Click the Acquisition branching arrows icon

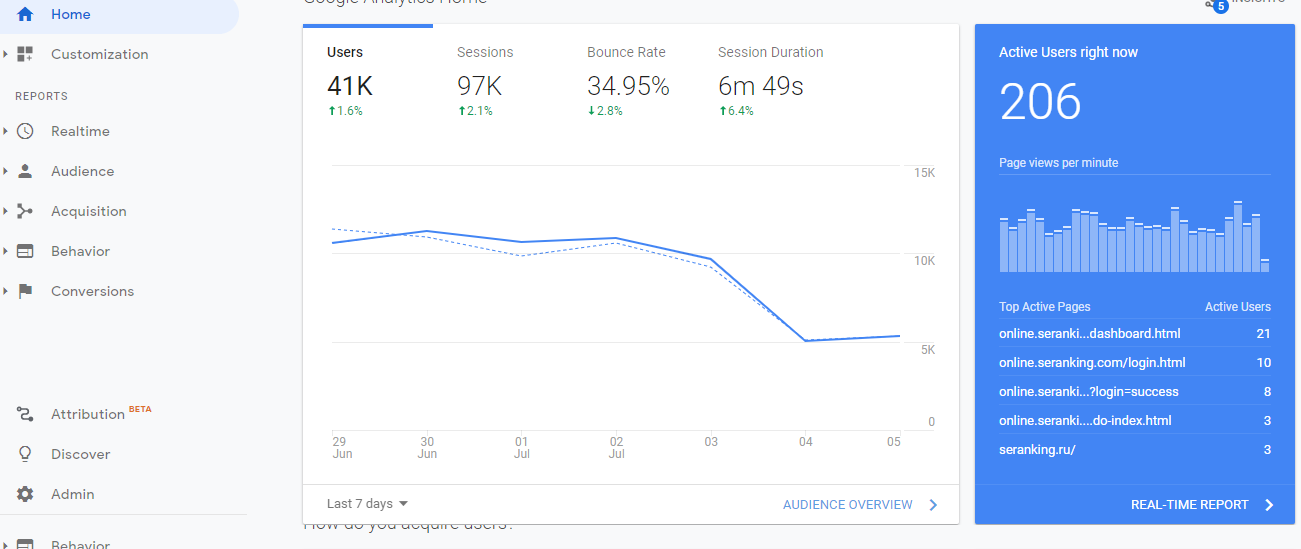point(25,211)
